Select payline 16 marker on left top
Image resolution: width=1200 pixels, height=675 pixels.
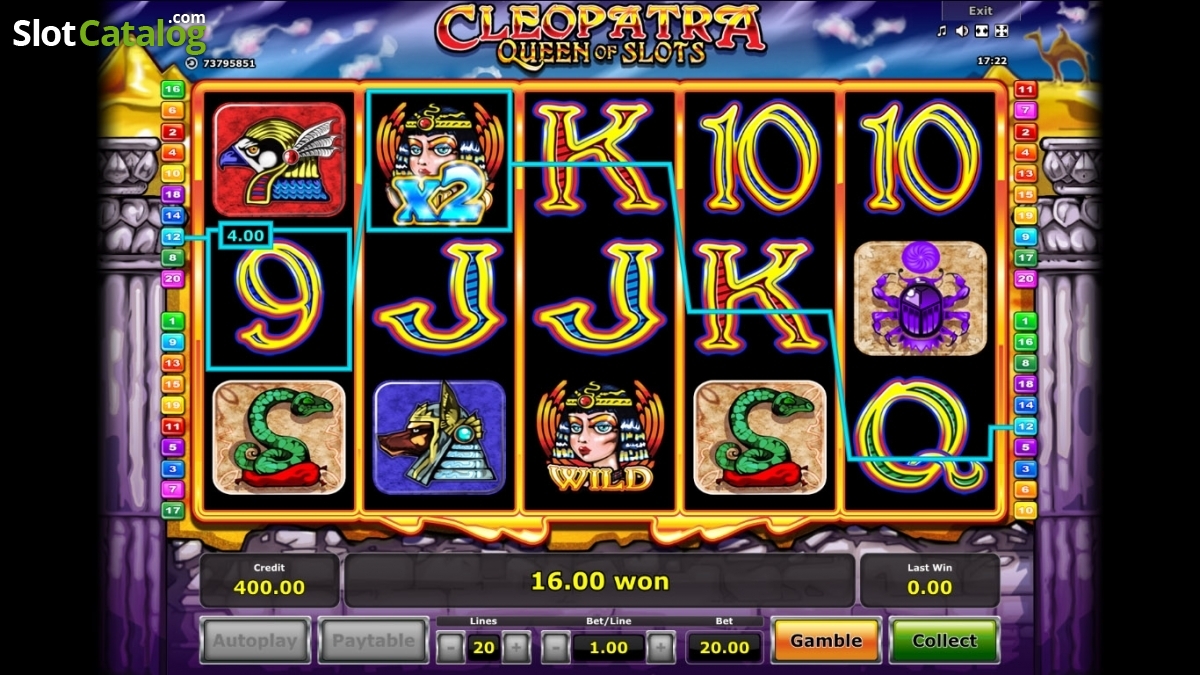(x=173, y=89)
